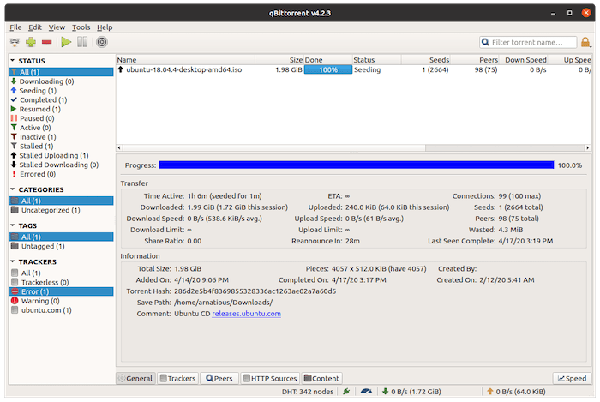Open the Tools menu

pos(81,27)
